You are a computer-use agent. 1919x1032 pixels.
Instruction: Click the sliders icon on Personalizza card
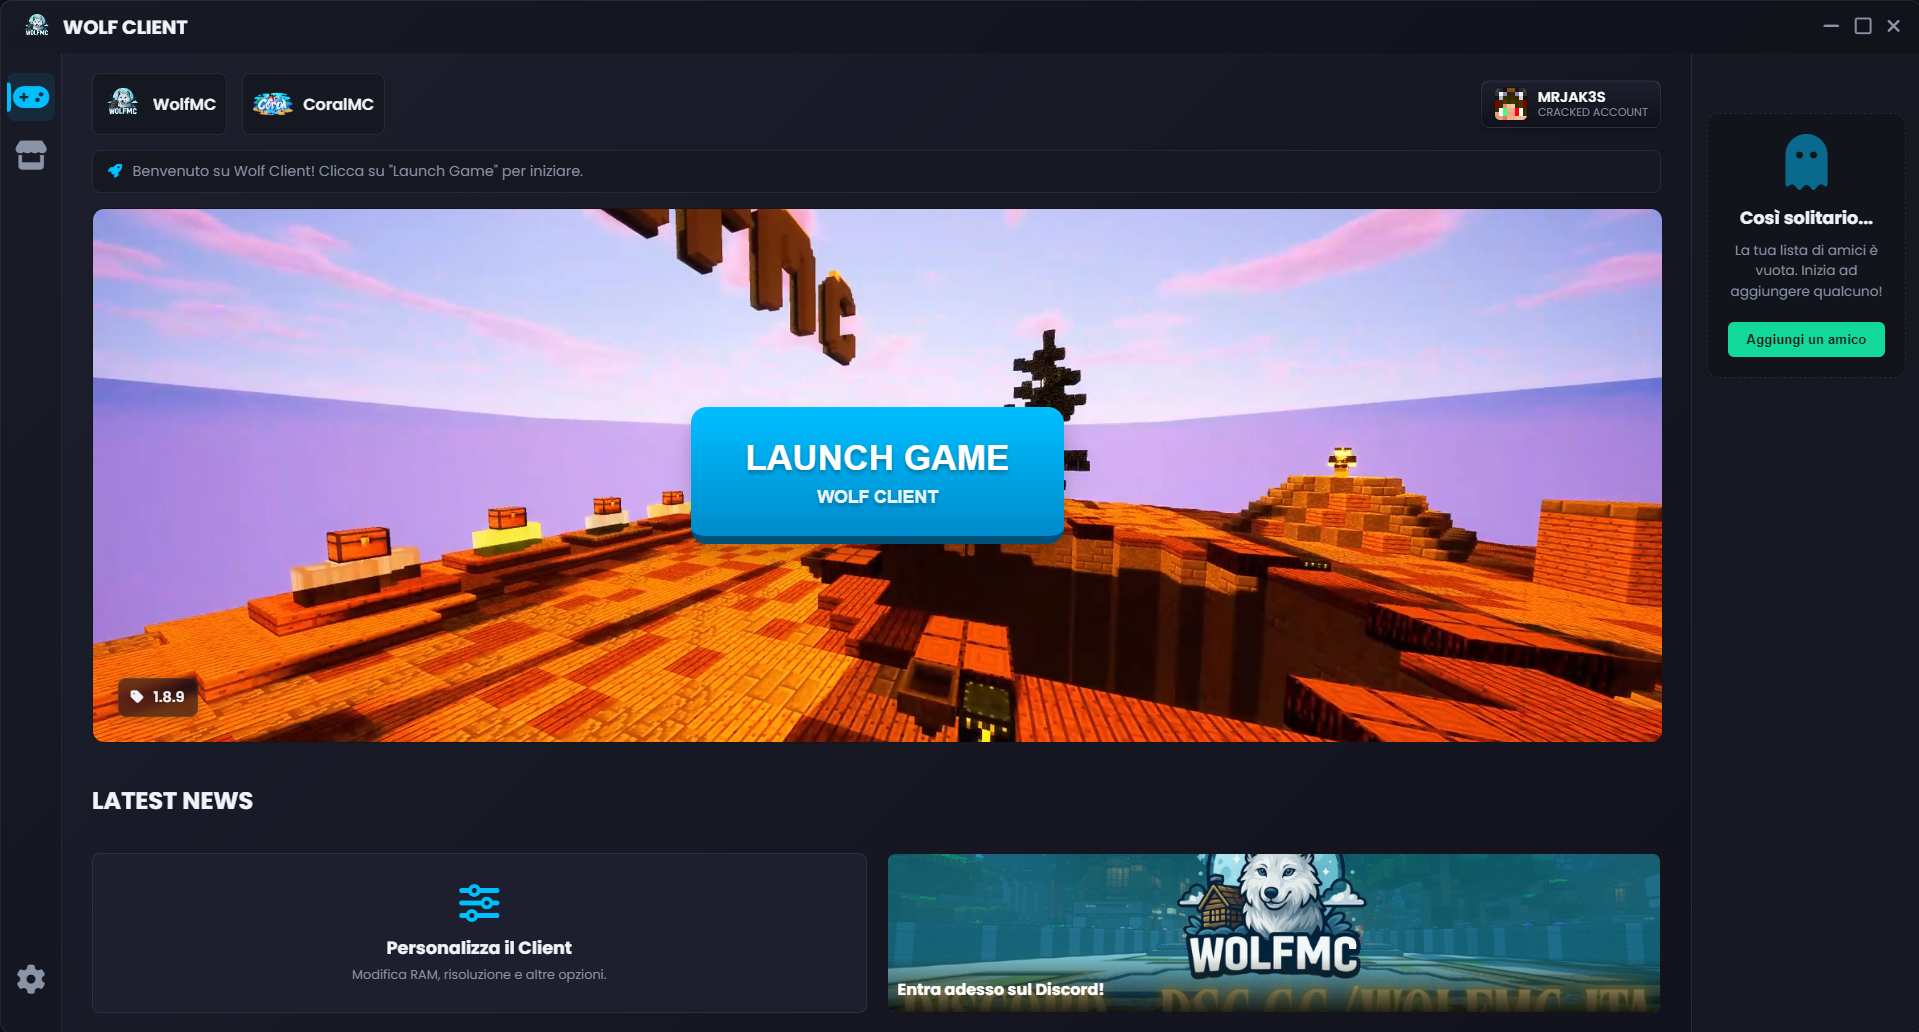(x=479, y=902)
